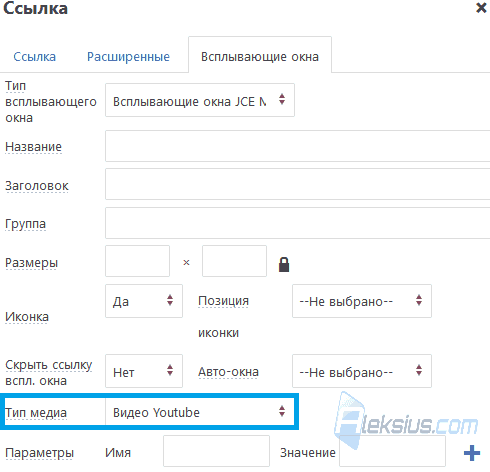Click the Тип всплывающего окна label
Image resolution: width=490 pixels, height=472 pixels.
tap(51, 102)
